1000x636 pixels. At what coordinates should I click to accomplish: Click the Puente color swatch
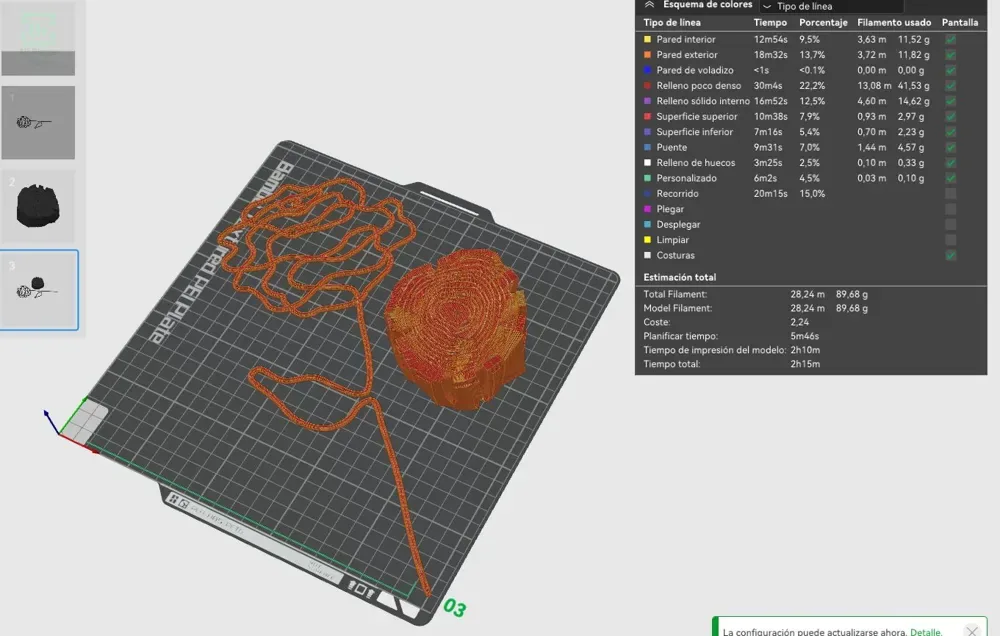[x=647, y=147]
